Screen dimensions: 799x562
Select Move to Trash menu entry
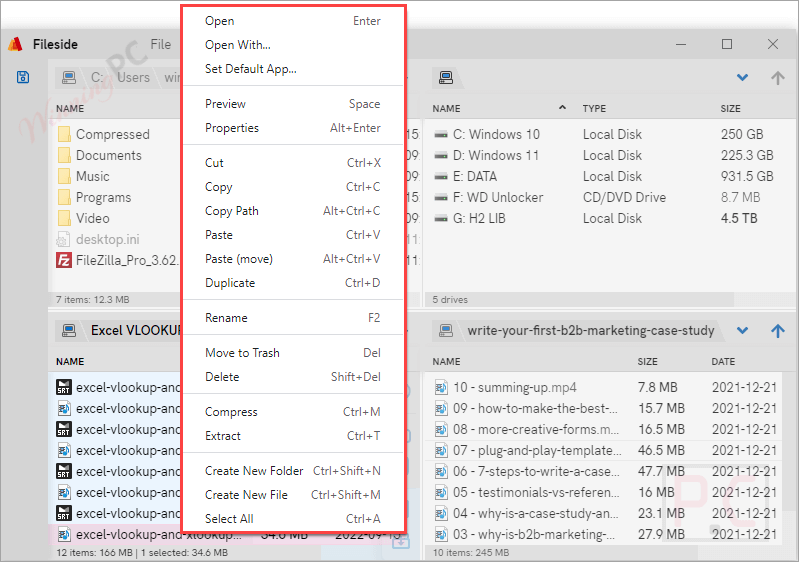tap(293, 353)
